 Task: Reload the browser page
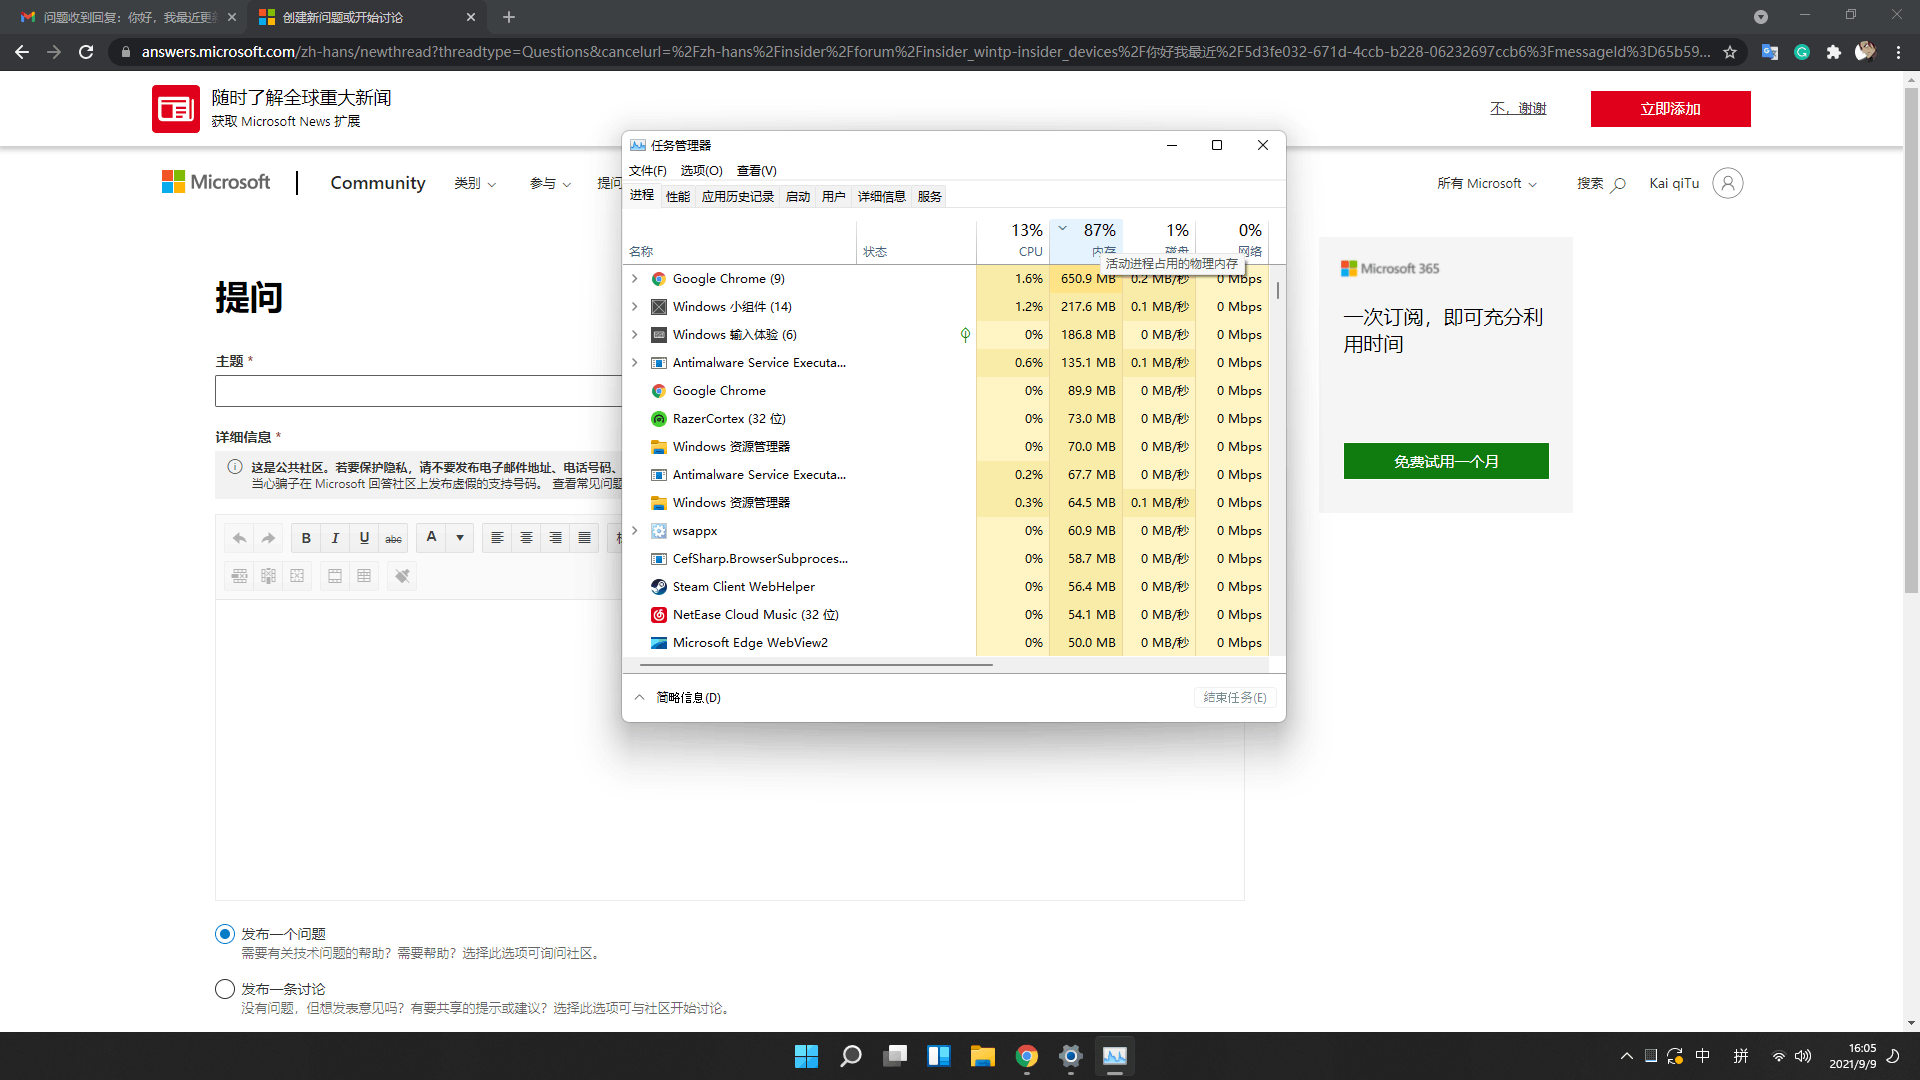[86, 52]
